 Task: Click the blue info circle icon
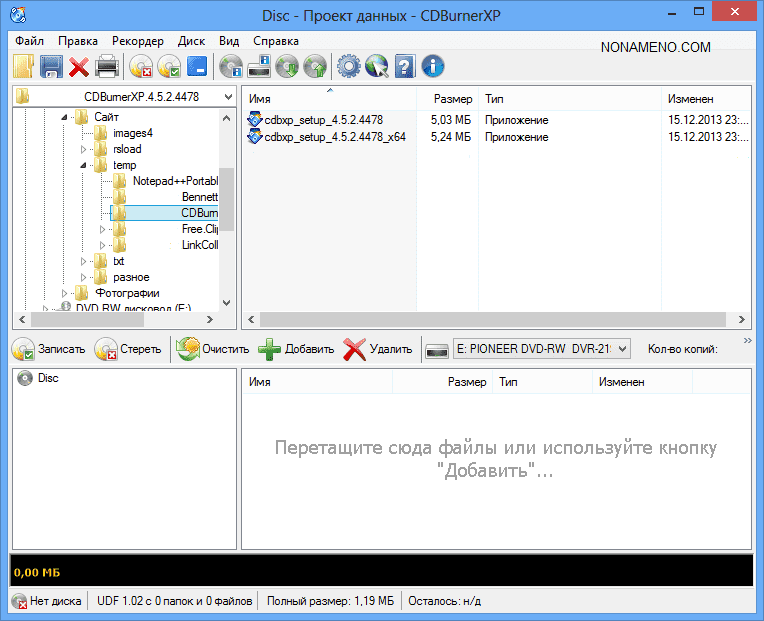point(433,67)
